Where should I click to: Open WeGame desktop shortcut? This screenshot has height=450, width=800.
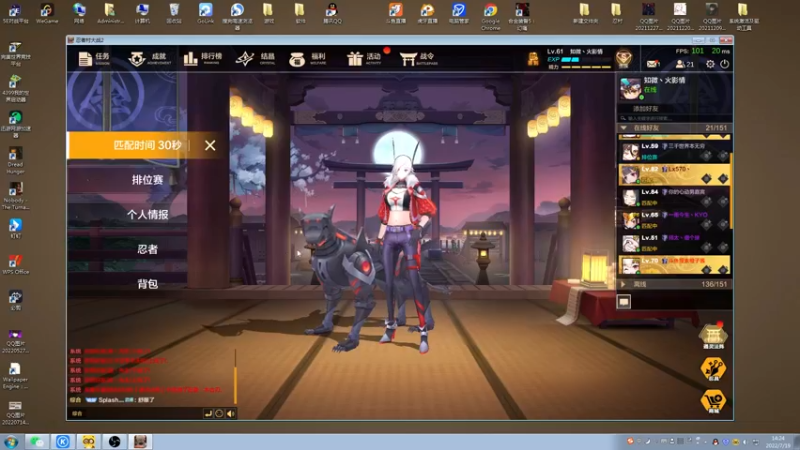(x=47, y=14)
